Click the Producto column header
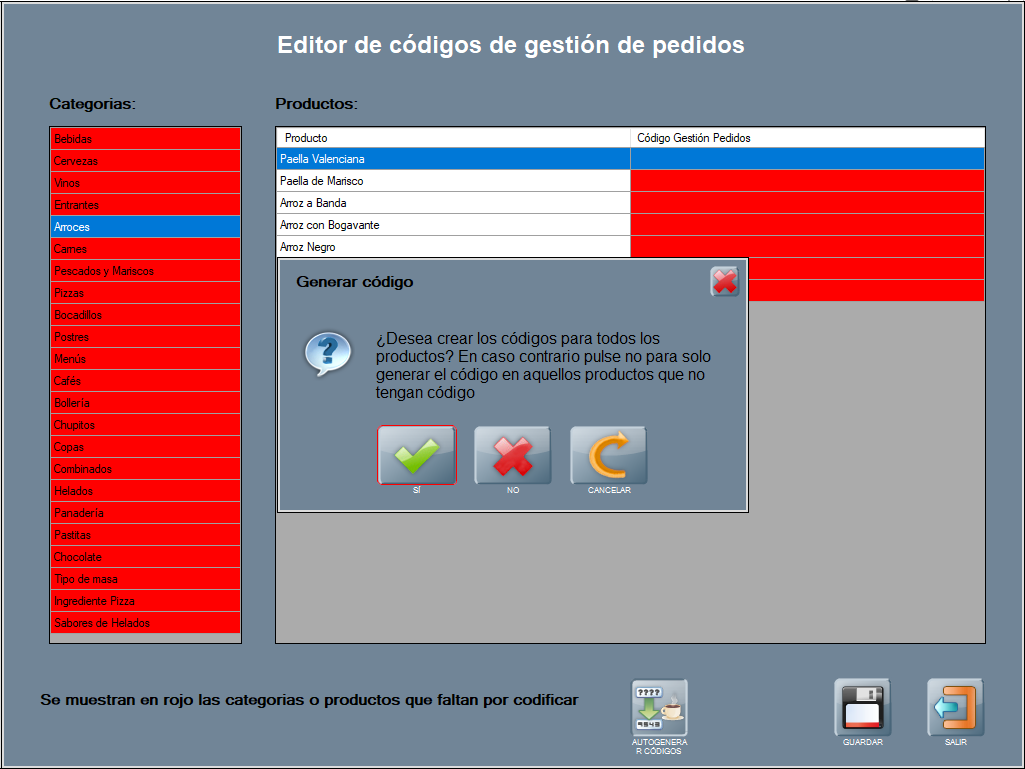This screenshot has width=1025, height=769. (453, 137)
